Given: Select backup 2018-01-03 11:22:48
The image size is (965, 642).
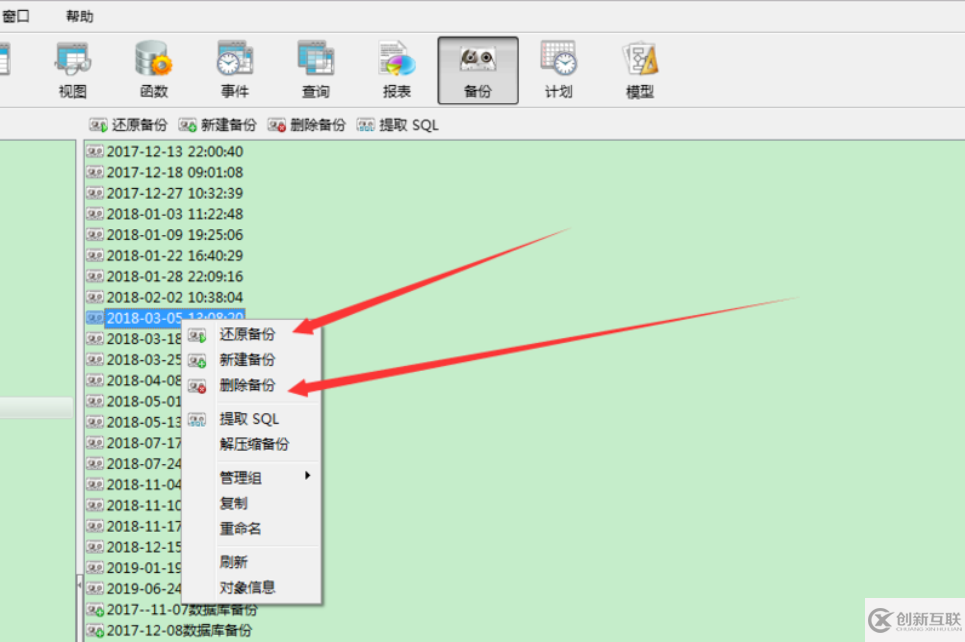Looking at the screenshot, I should pyautogui.click(x=164, y=214).
